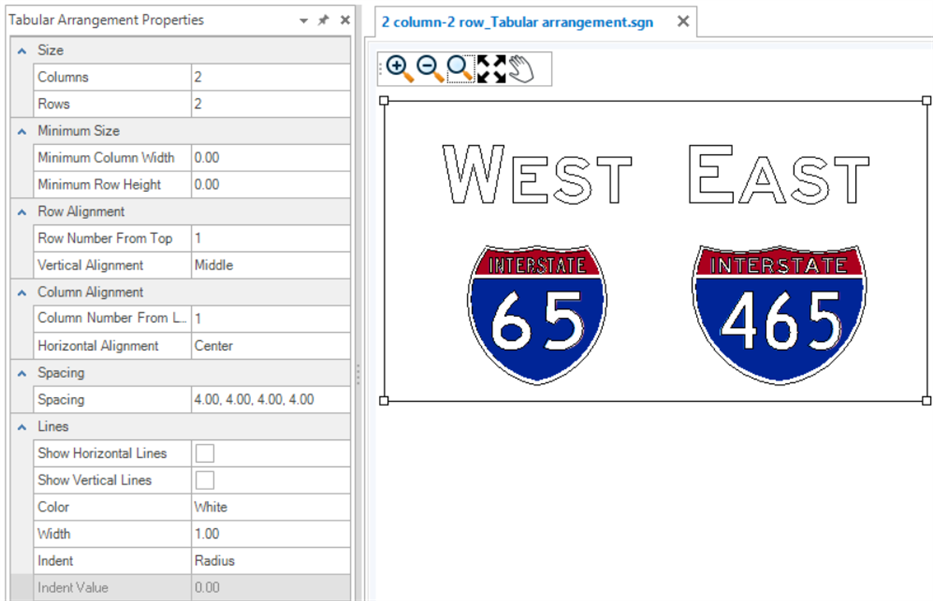
Task: Close the Tabular Arrangement Properties panel
Action: (x=345, y=20)
